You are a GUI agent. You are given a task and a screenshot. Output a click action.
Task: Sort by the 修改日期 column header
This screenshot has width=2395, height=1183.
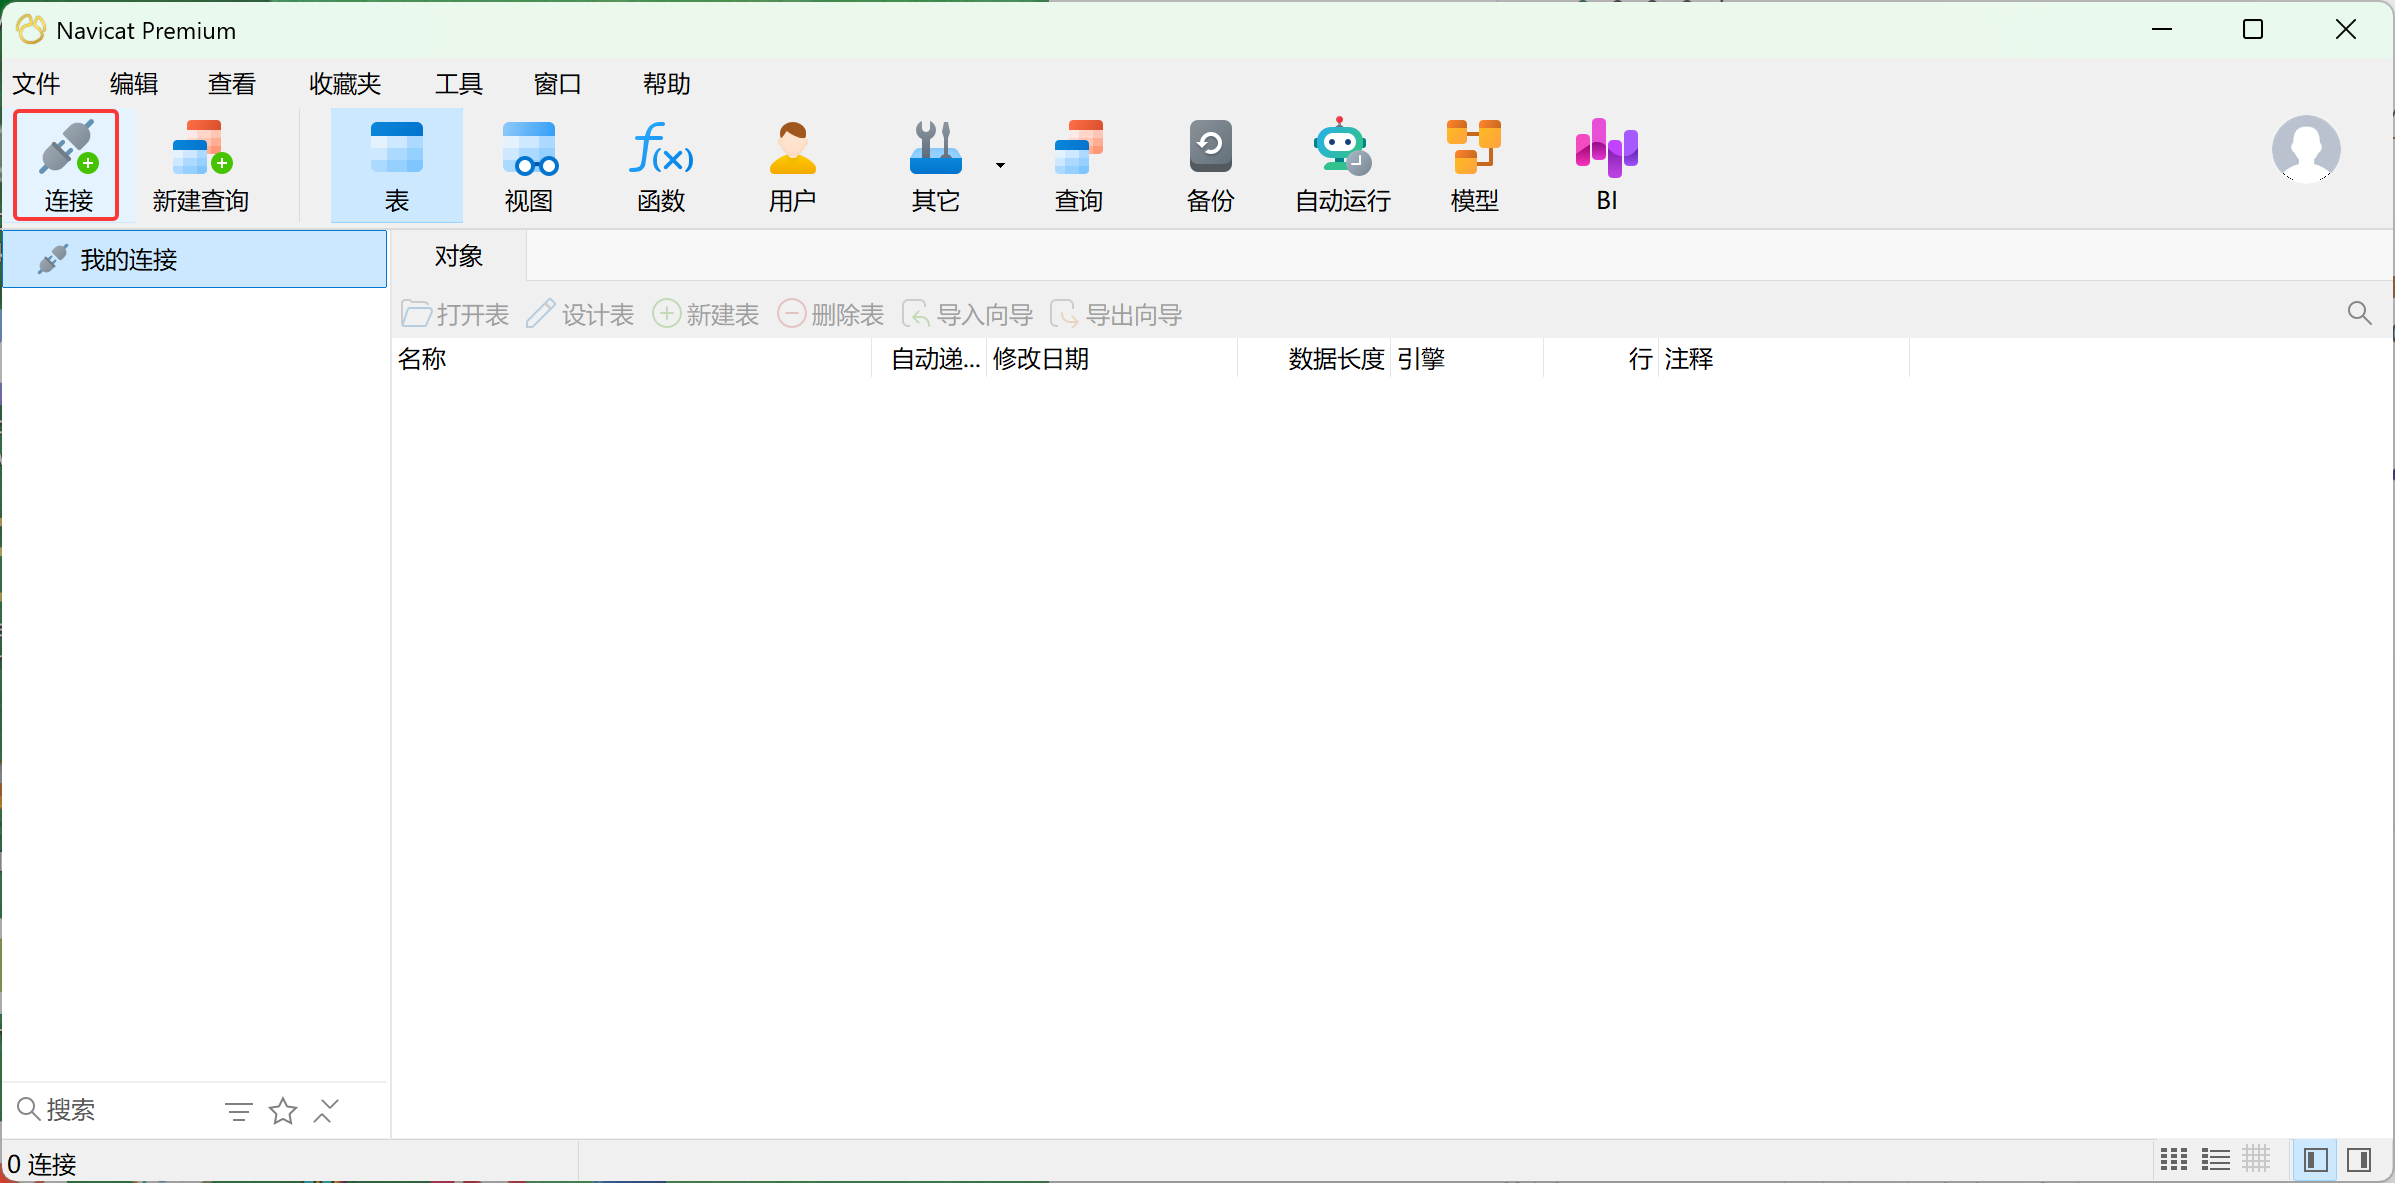pyautogui.click(x=1112, y=359)
